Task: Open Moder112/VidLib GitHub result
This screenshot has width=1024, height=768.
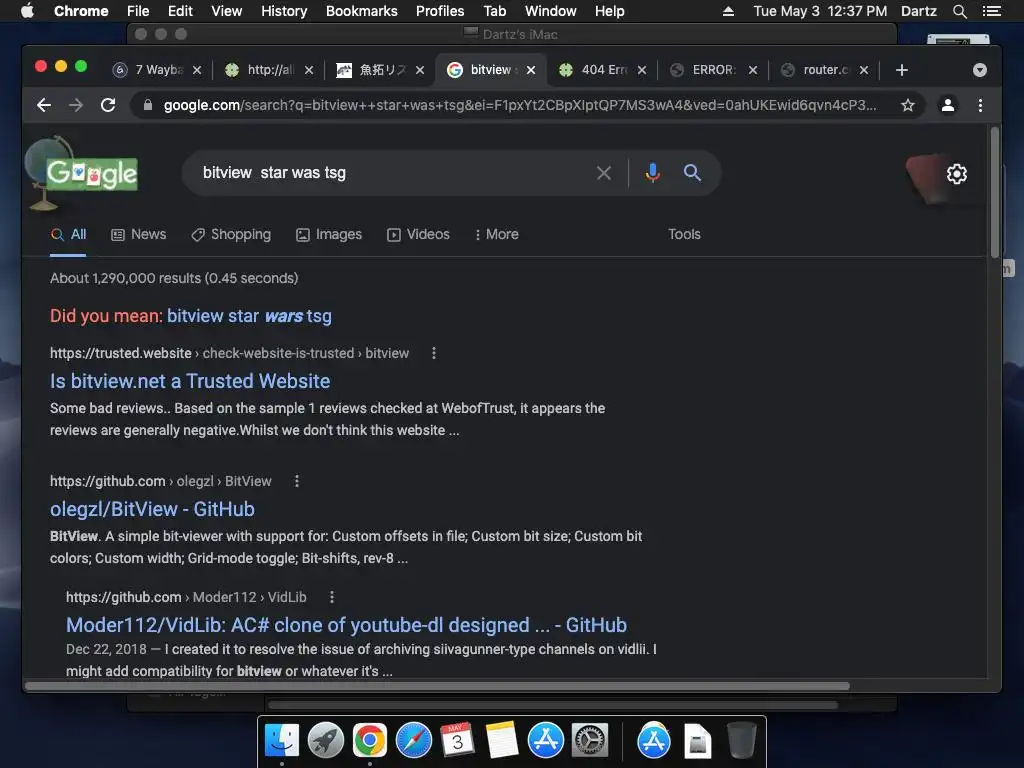Action: point(346,626)
